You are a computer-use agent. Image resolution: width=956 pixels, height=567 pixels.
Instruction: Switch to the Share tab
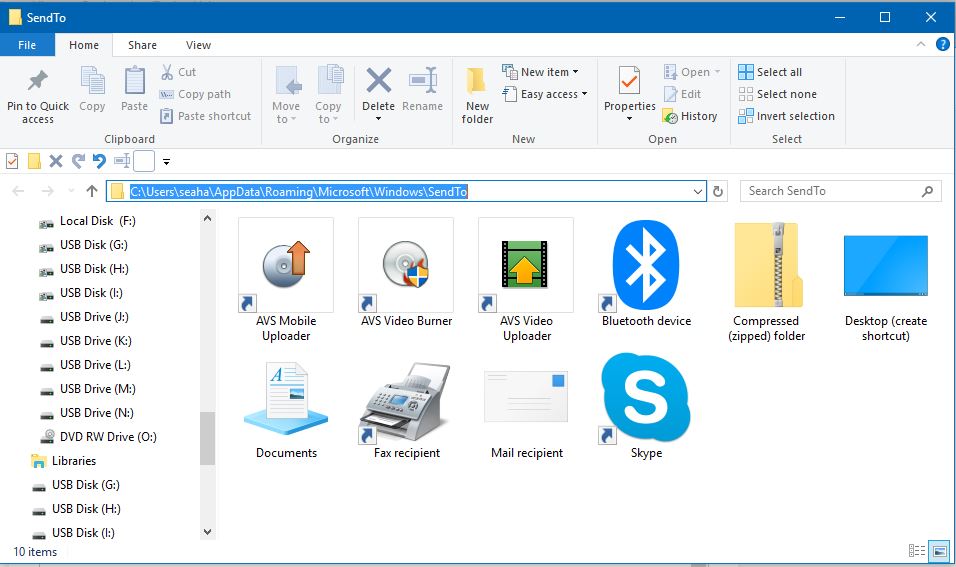tap(142, 45)
